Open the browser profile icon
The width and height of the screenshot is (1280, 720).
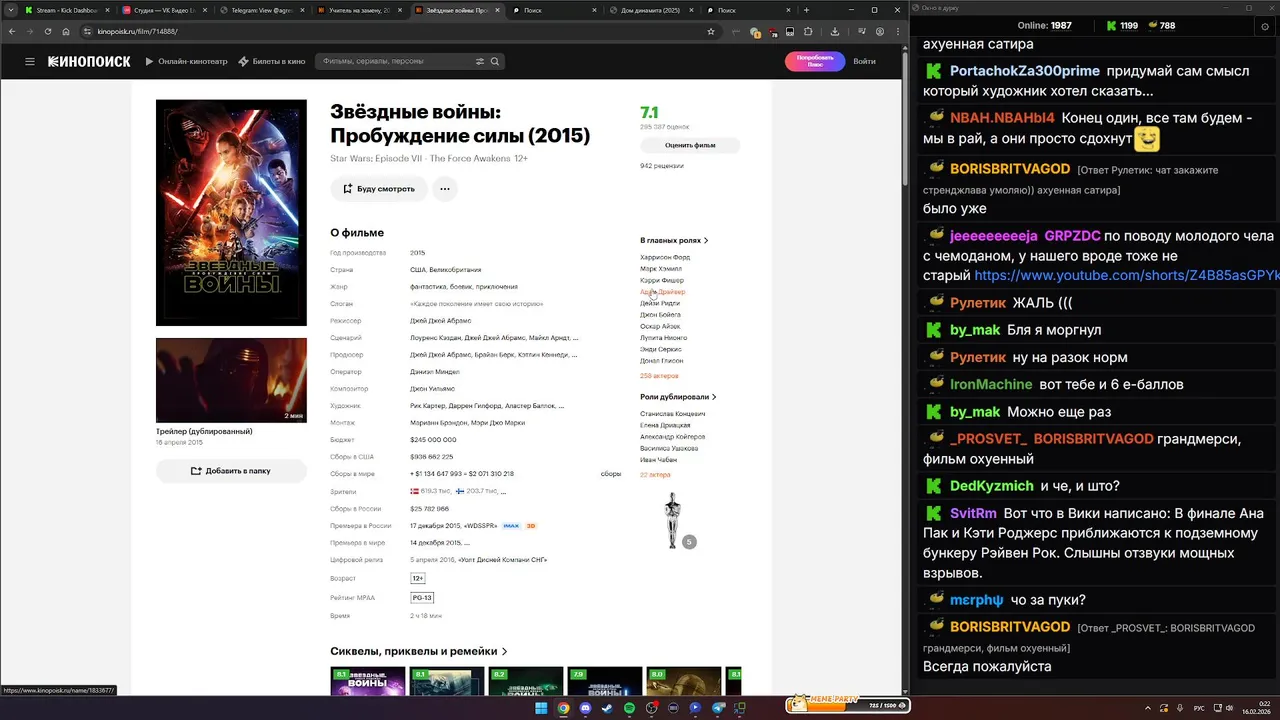[x=879, y=31]
